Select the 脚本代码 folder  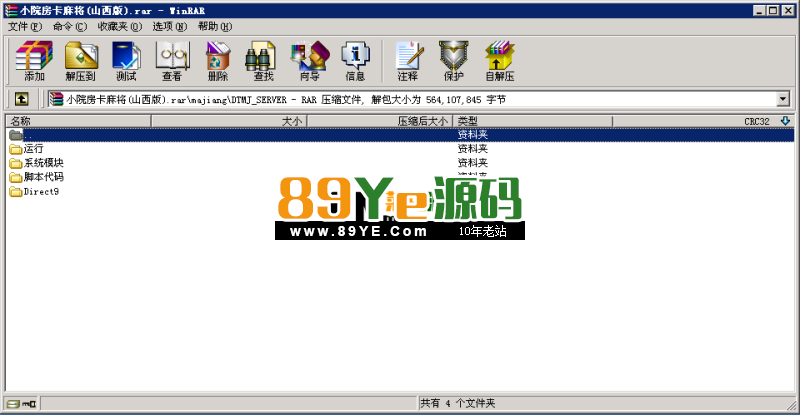tap(37, 177)
